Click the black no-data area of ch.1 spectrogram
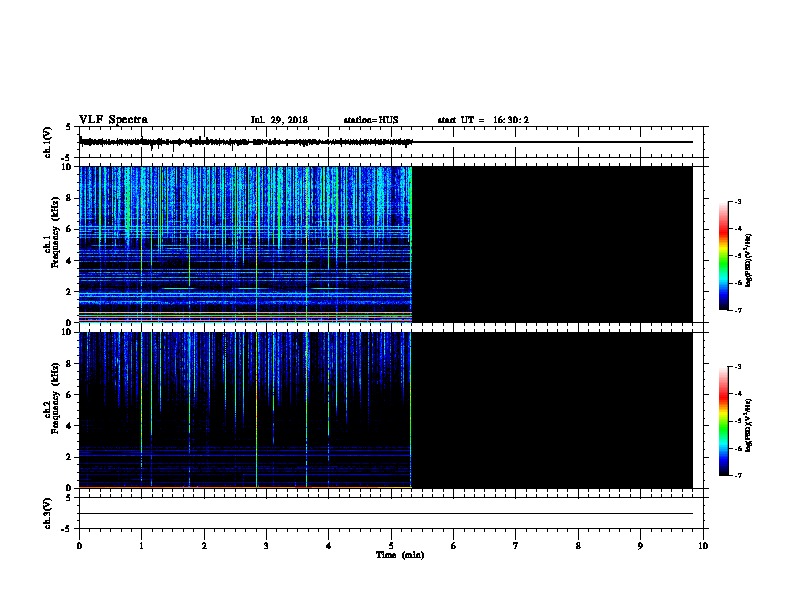This screenshot has width=792, height=612. 553,244
